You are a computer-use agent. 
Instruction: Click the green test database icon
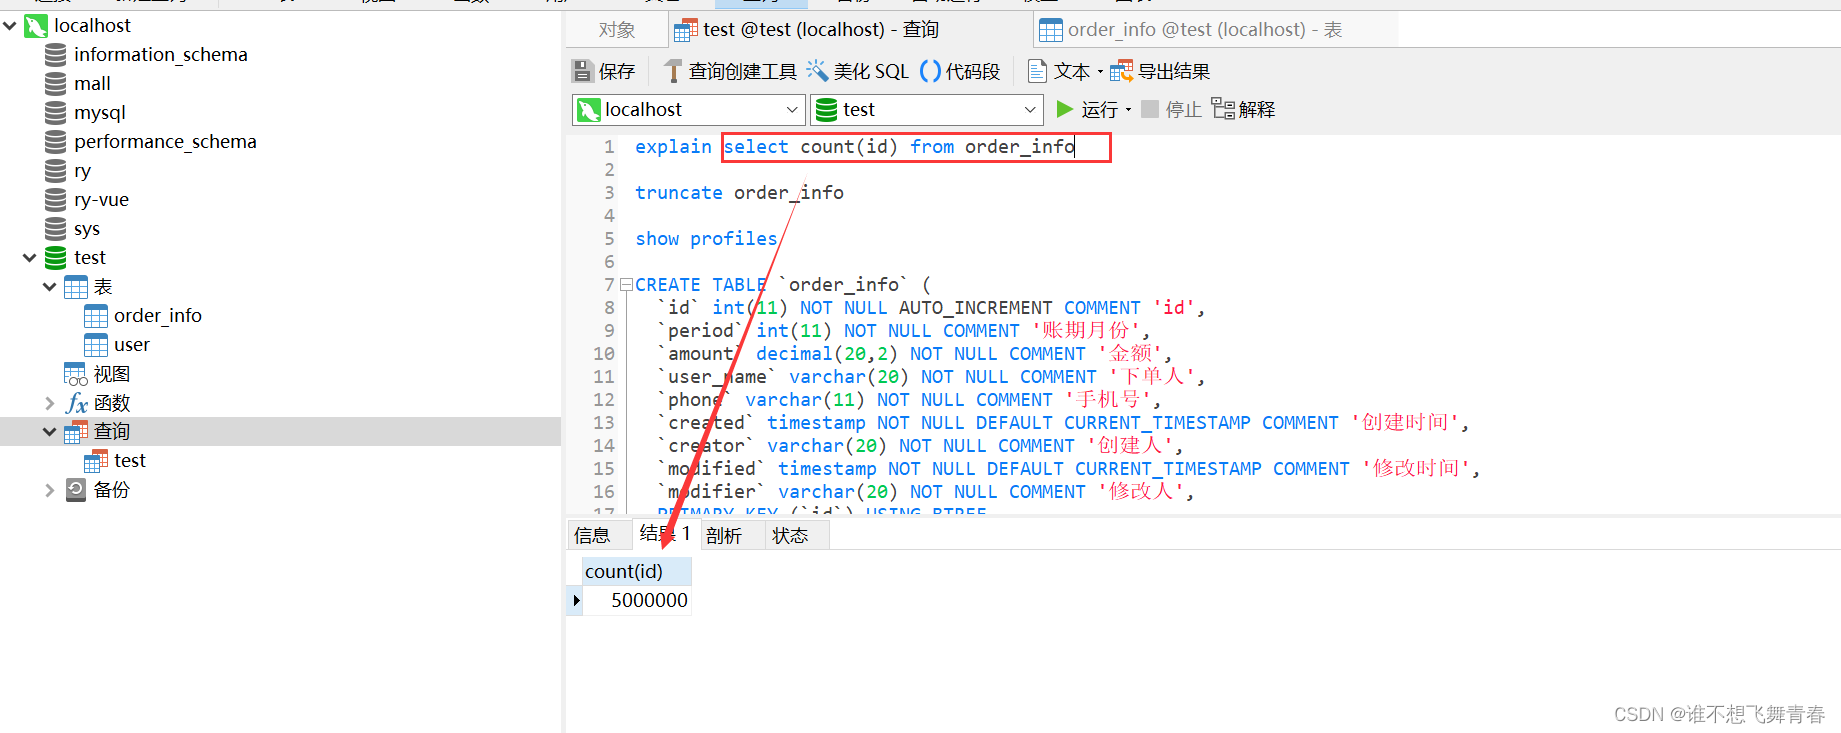56,258
